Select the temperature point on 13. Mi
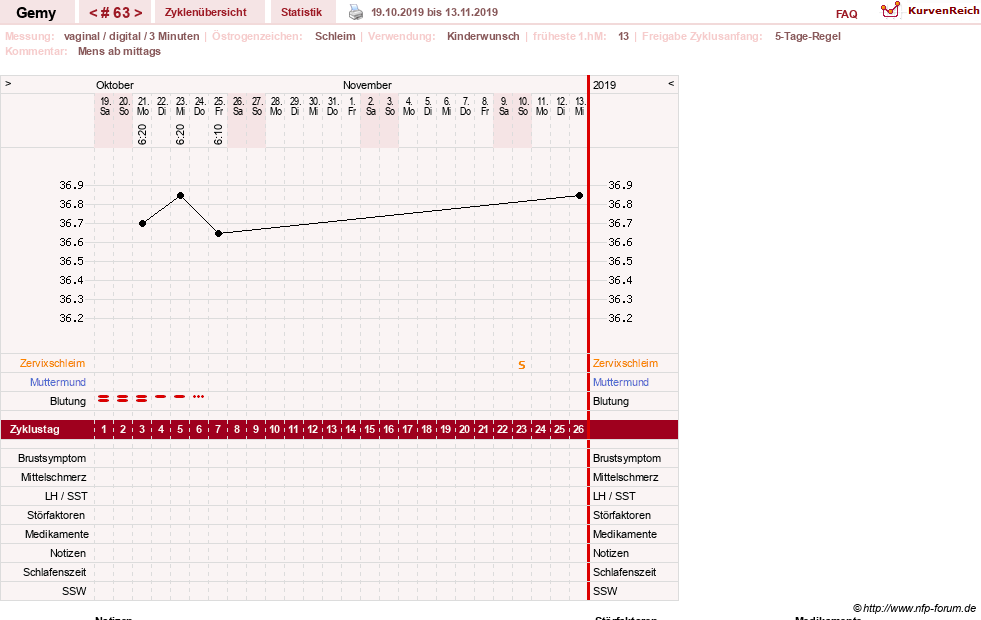 pyautogui.click(x=579, y=196)
